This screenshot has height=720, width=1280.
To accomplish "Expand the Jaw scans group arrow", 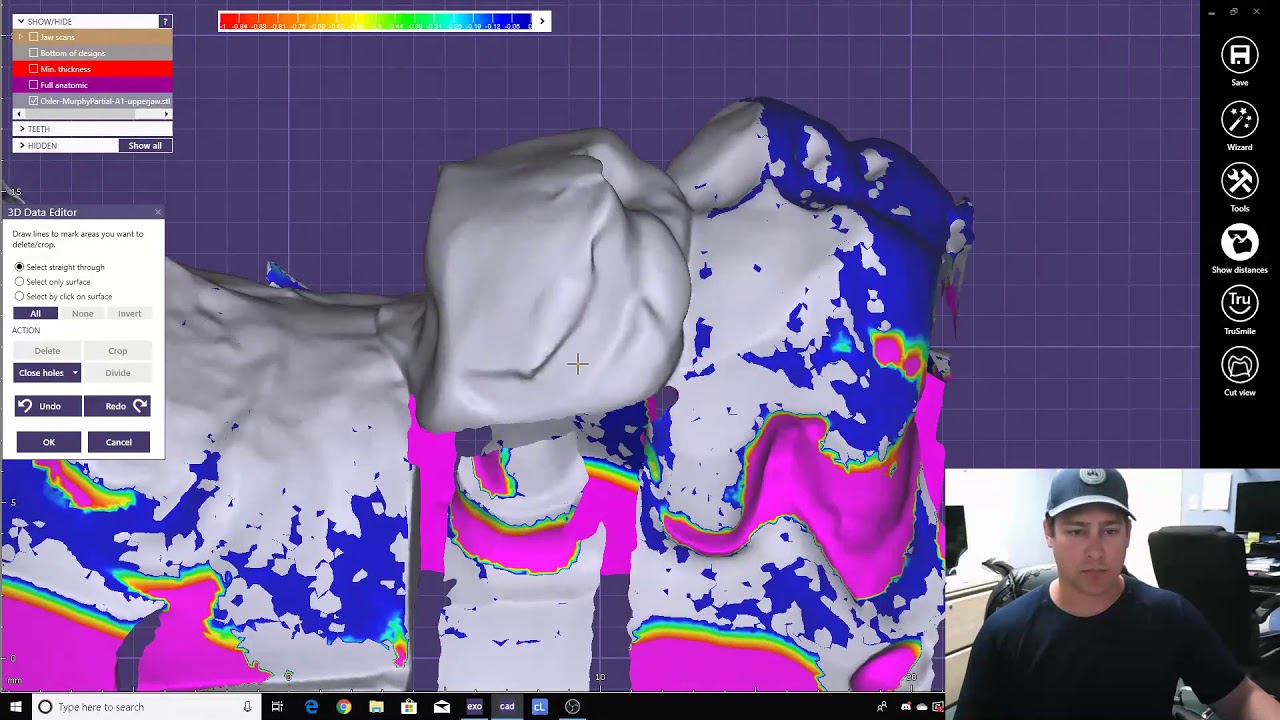I will 20,37.
